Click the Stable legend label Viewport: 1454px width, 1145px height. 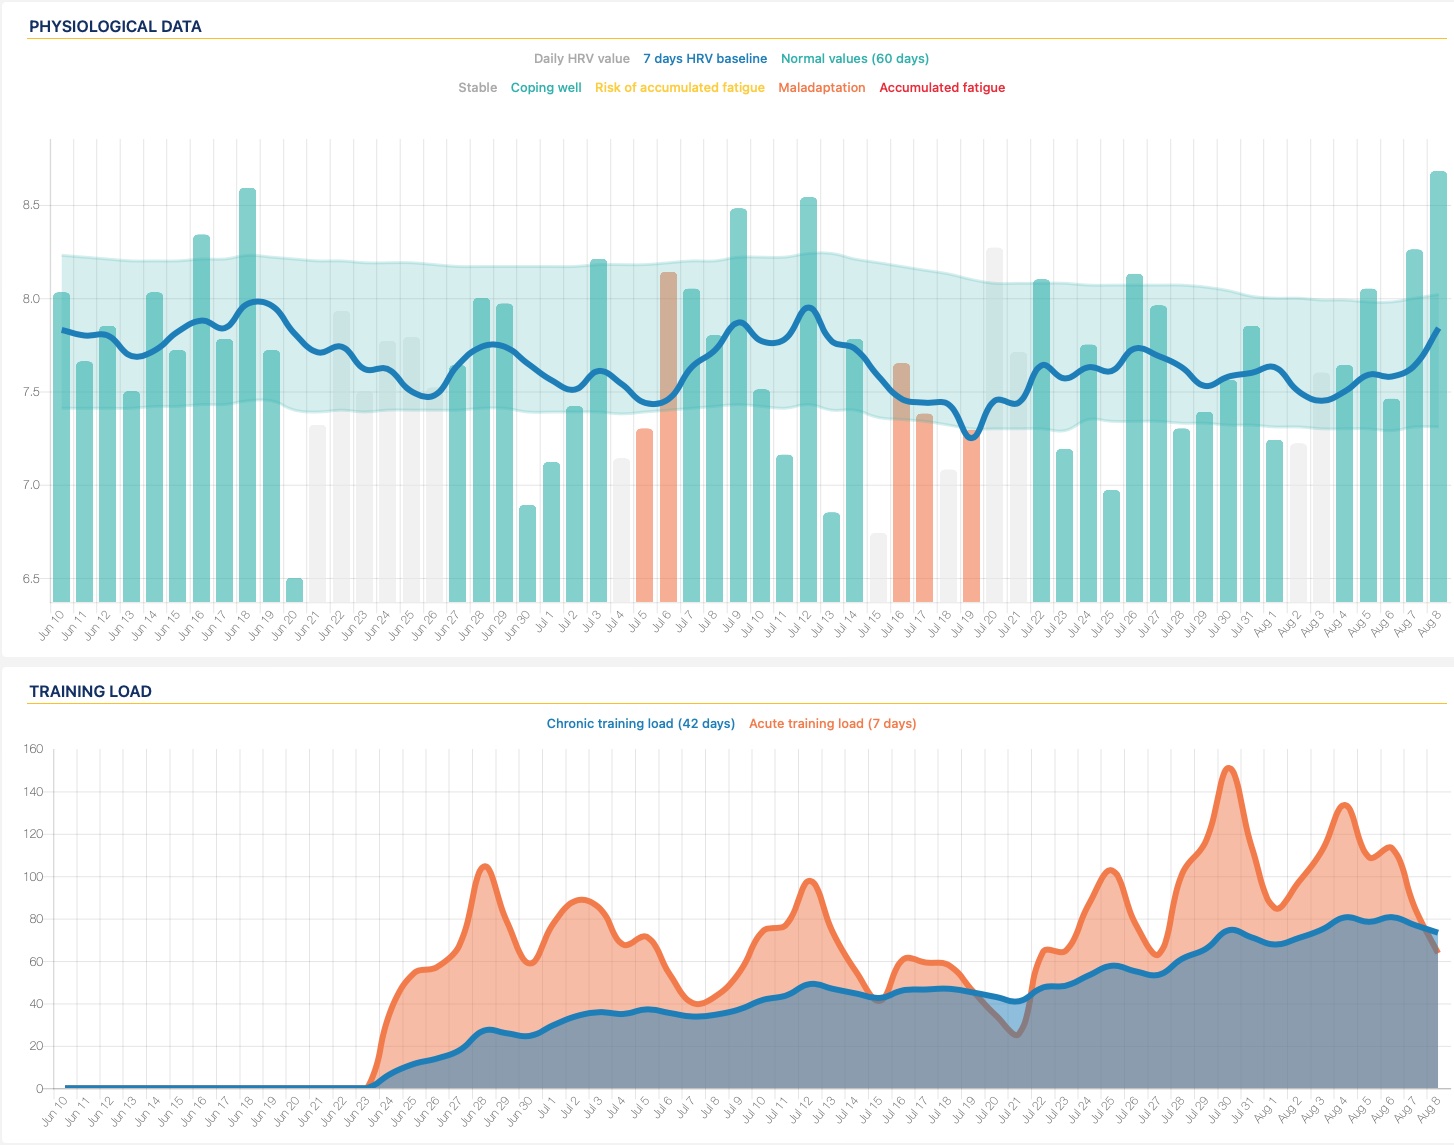[477, 88]
